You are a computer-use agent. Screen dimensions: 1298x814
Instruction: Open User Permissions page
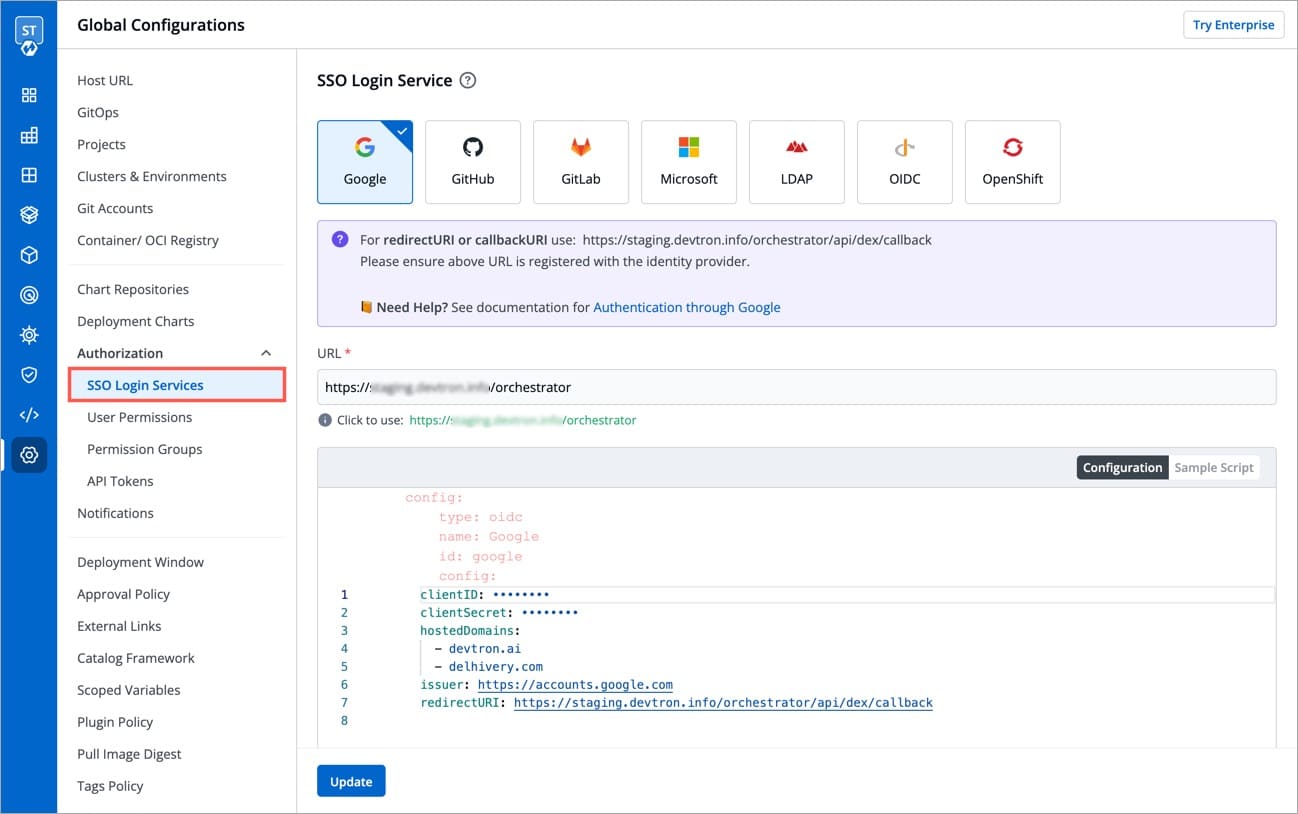click(140, 417)
